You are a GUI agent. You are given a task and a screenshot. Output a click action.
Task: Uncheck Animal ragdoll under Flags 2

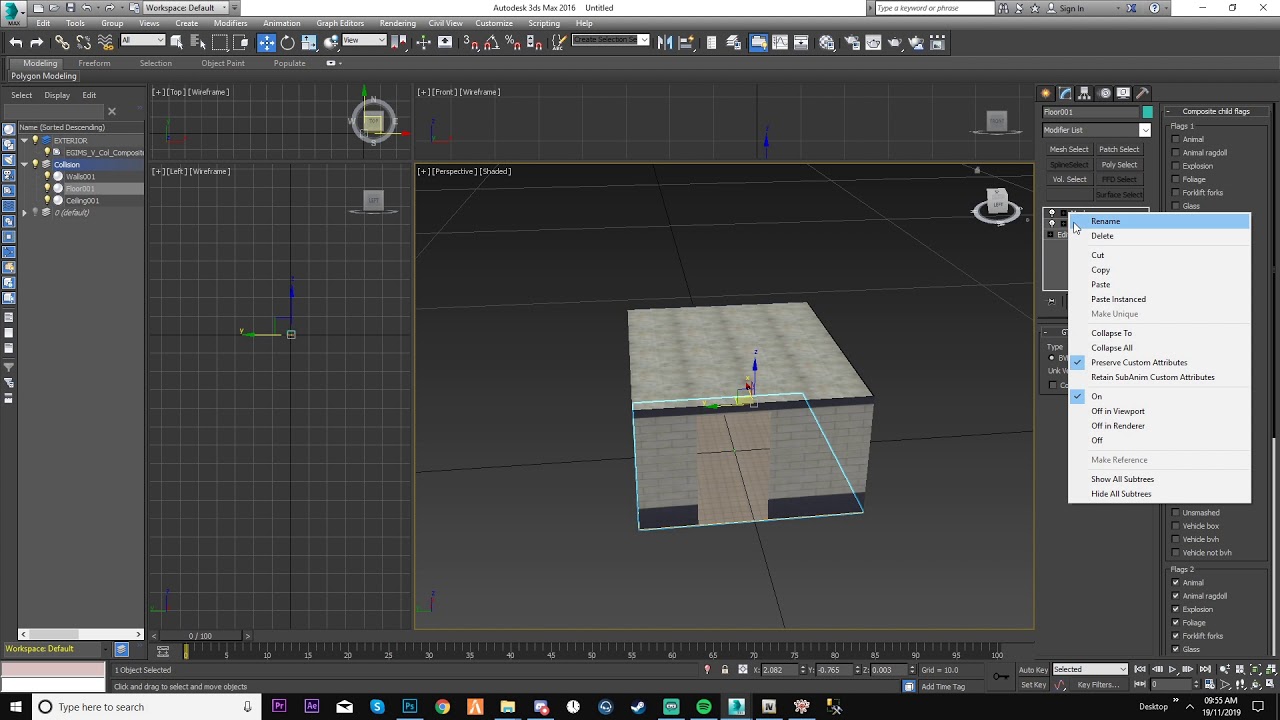pos(1176,596)
